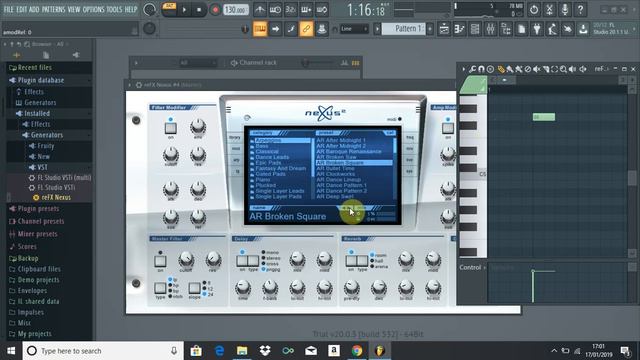Adjust the Delay mix knob

297,259
